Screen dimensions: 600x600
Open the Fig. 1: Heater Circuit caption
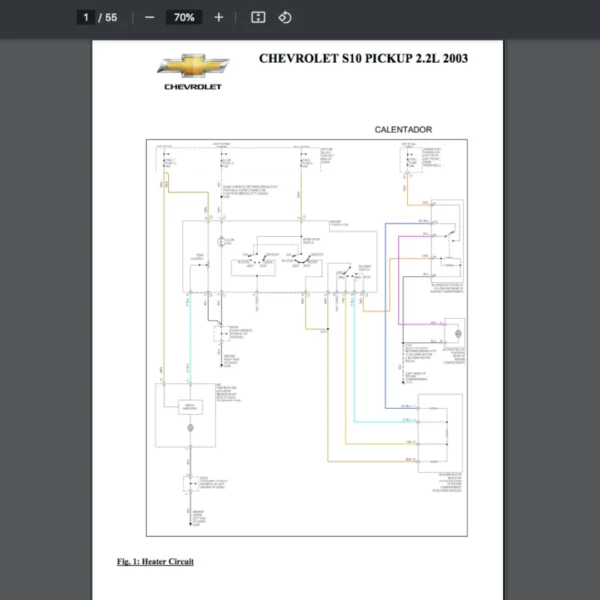[155, 562]
